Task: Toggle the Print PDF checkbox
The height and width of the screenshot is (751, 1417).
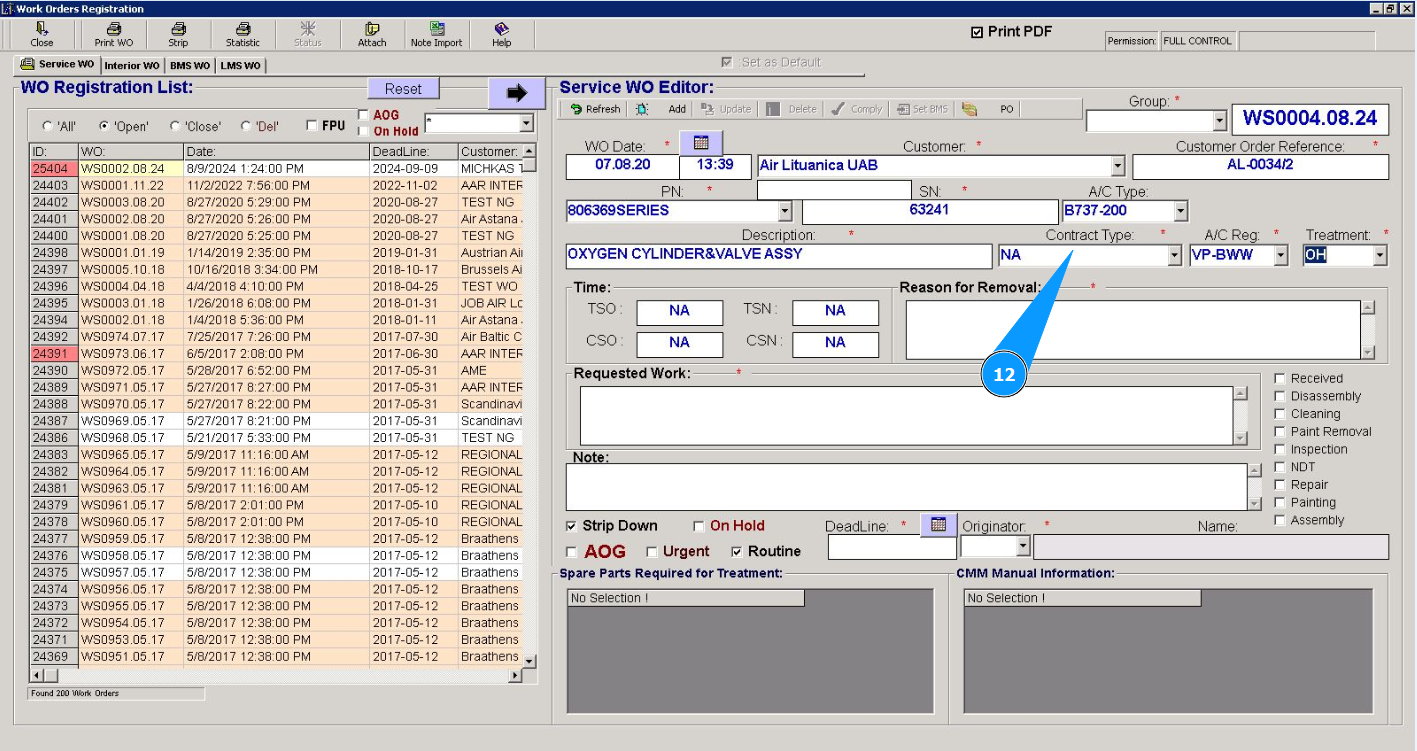Action: 977,32
